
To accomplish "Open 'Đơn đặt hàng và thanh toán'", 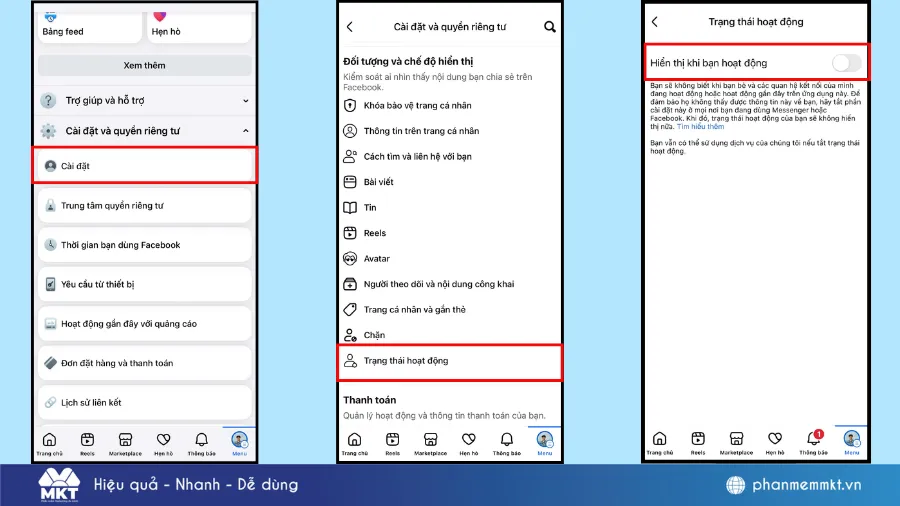I will coord(145,363).
